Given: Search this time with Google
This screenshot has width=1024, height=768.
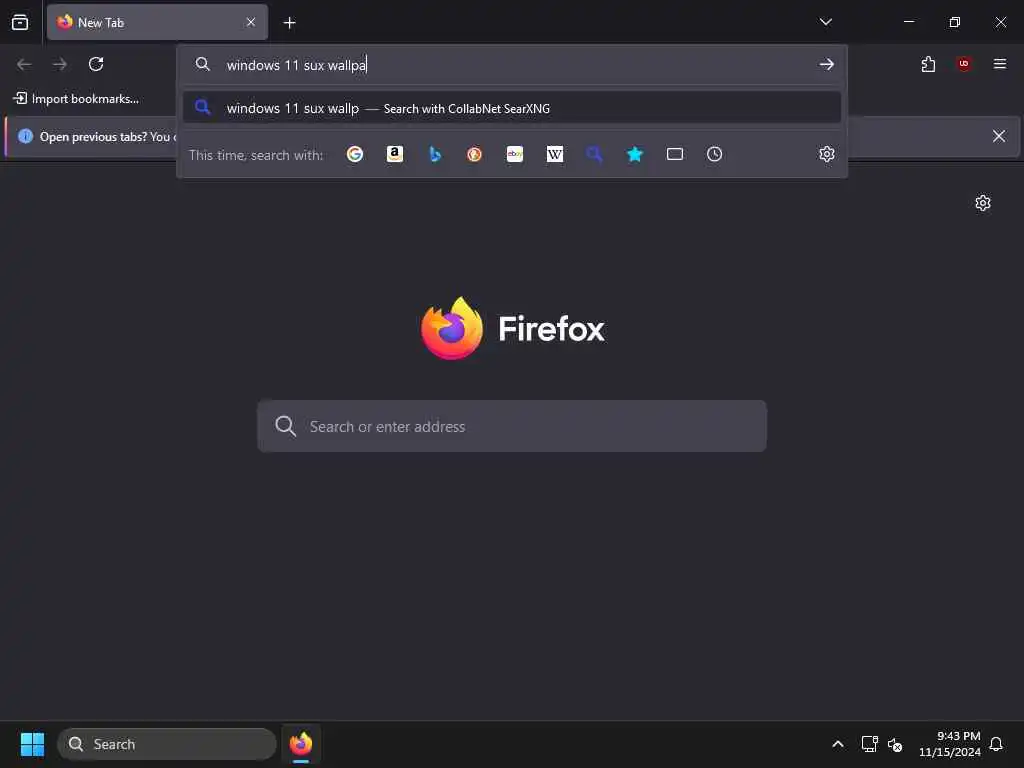Looking at the screenshot, I should (x=355, y=154).
